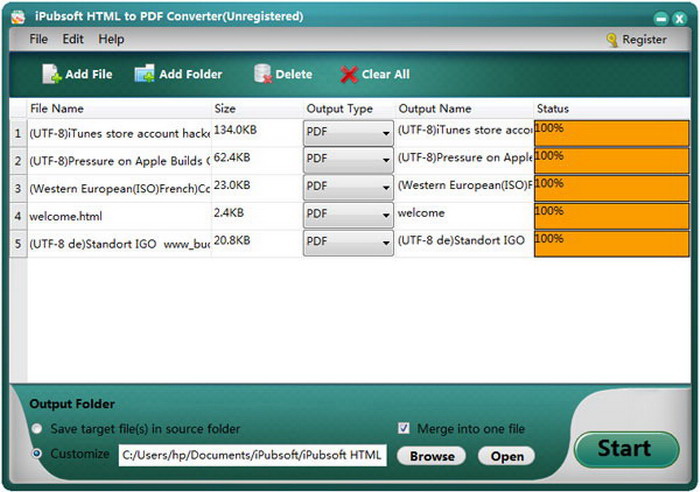Image resolution: width=700 pixels, height=492 pixels.
Task: Click progress bar of Pressure on Apple row
Action: [612, 161]
